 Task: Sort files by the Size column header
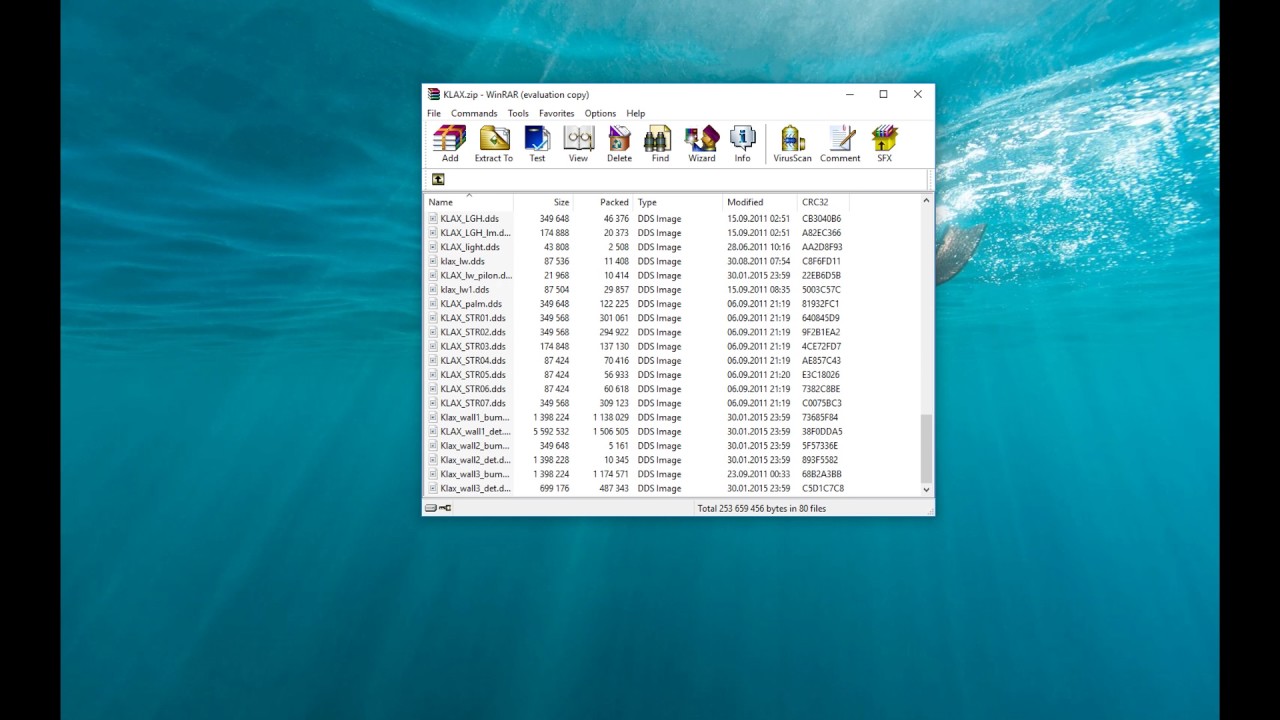coord(543,202)
